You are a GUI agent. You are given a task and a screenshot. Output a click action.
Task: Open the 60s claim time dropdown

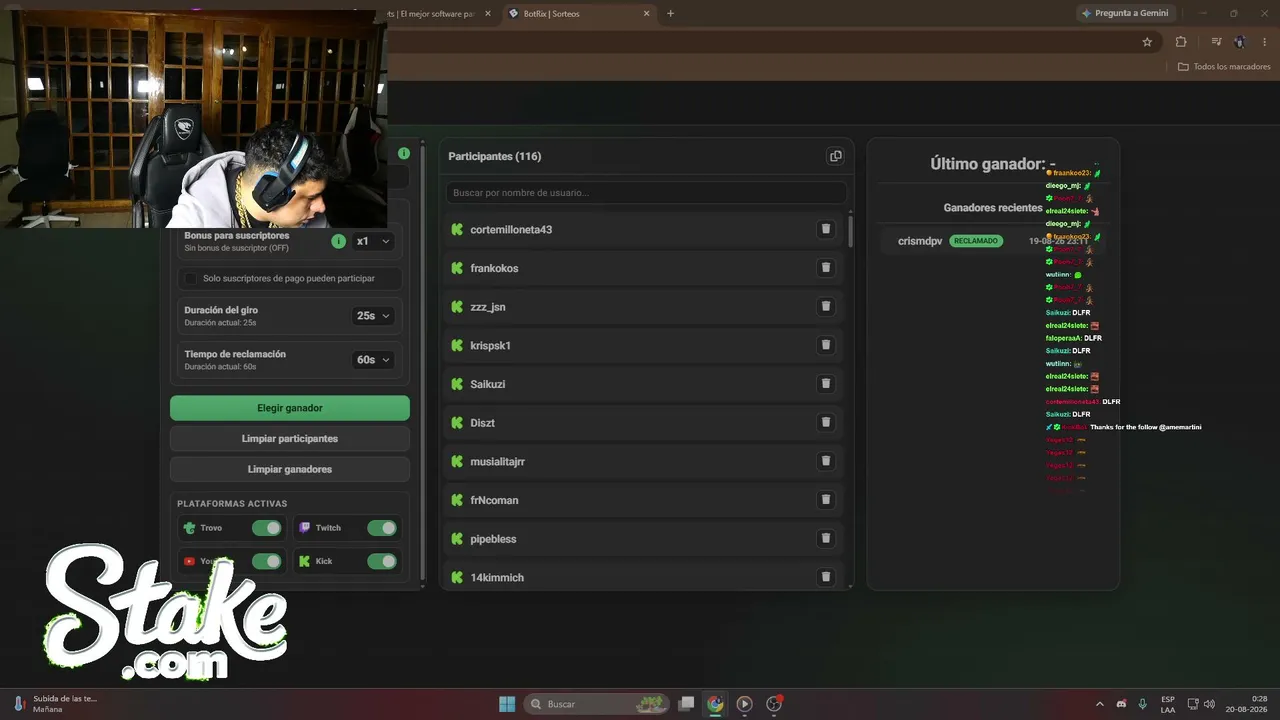point(373,360)
